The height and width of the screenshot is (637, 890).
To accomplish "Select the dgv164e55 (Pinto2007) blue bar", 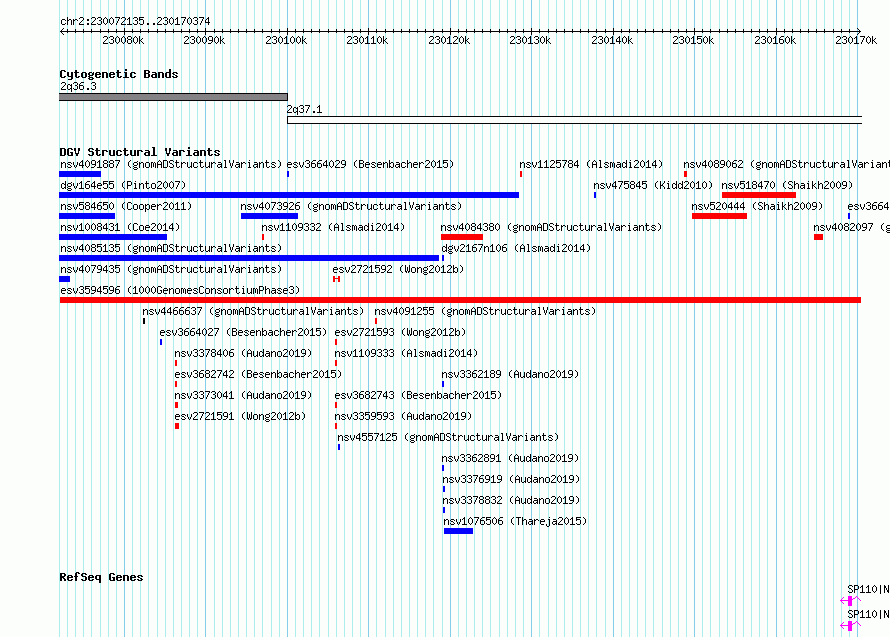I will (289, 195).
